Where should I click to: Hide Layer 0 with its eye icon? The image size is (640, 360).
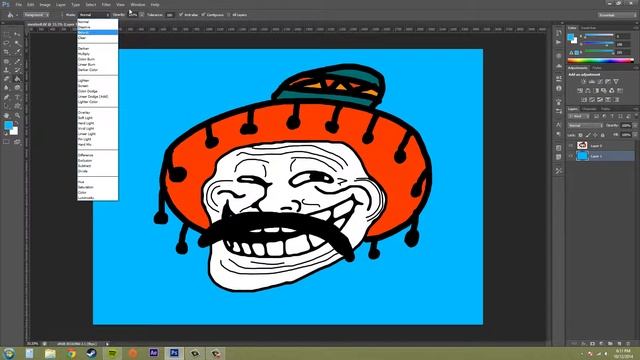[x=571, y=145]
